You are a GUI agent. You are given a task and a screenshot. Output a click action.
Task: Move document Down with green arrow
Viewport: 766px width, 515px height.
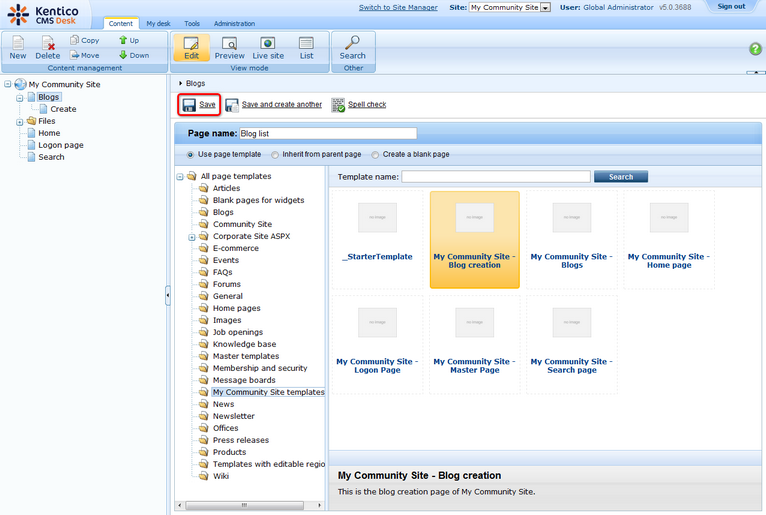(x=123, y=55)
